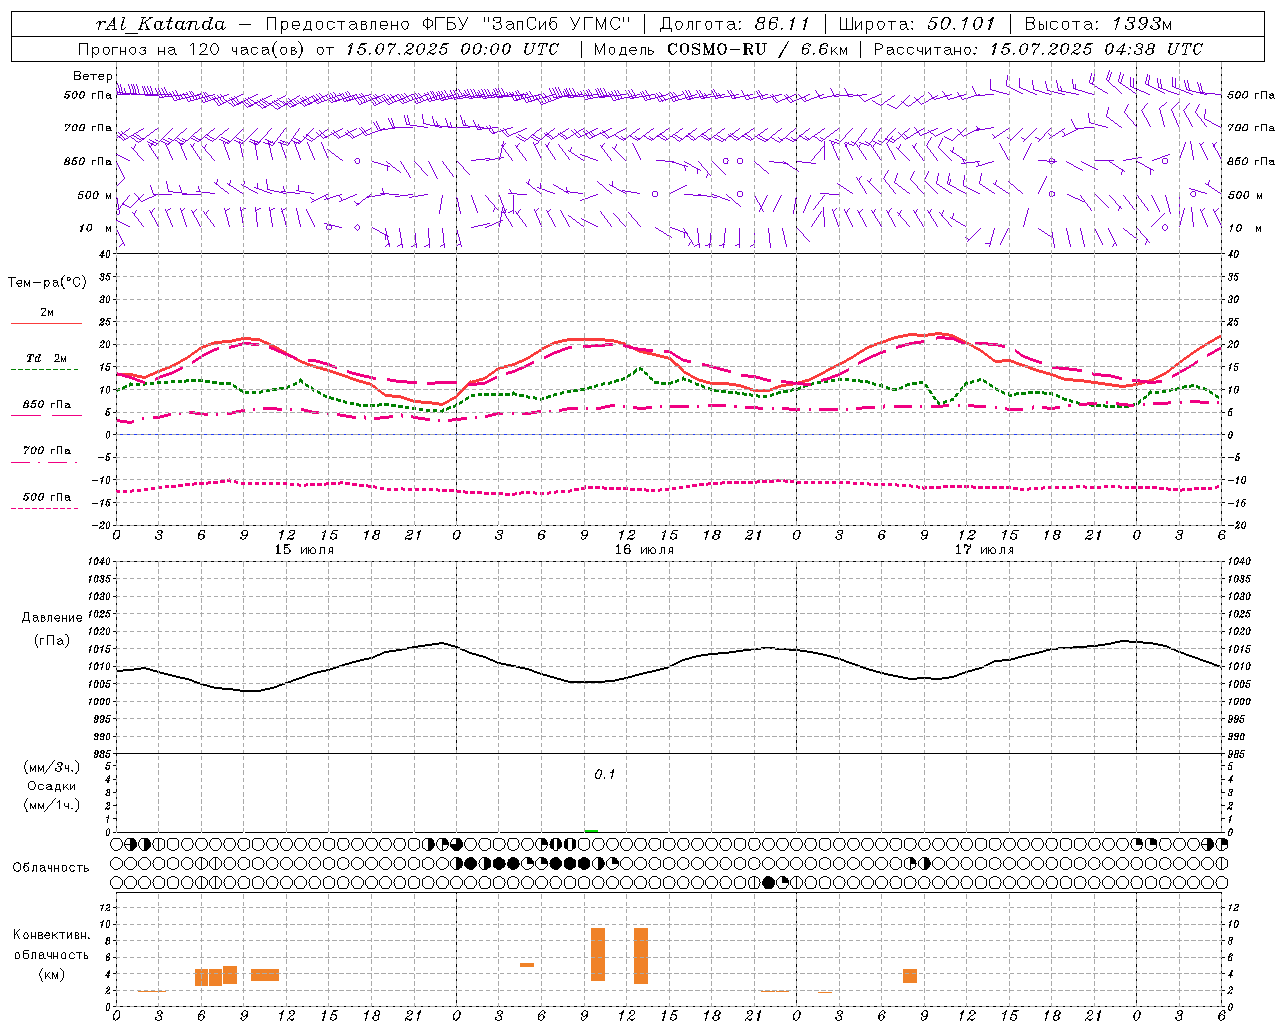Click the dashed line sample under Td 2м
Screen dimensions: 1280x1024
pos(44,370)
